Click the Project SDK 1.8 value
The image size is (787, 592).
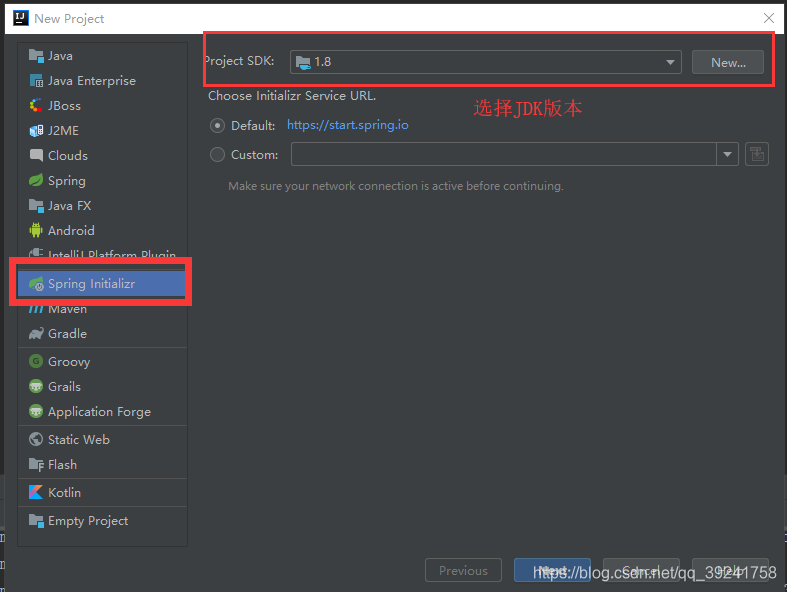323,62
